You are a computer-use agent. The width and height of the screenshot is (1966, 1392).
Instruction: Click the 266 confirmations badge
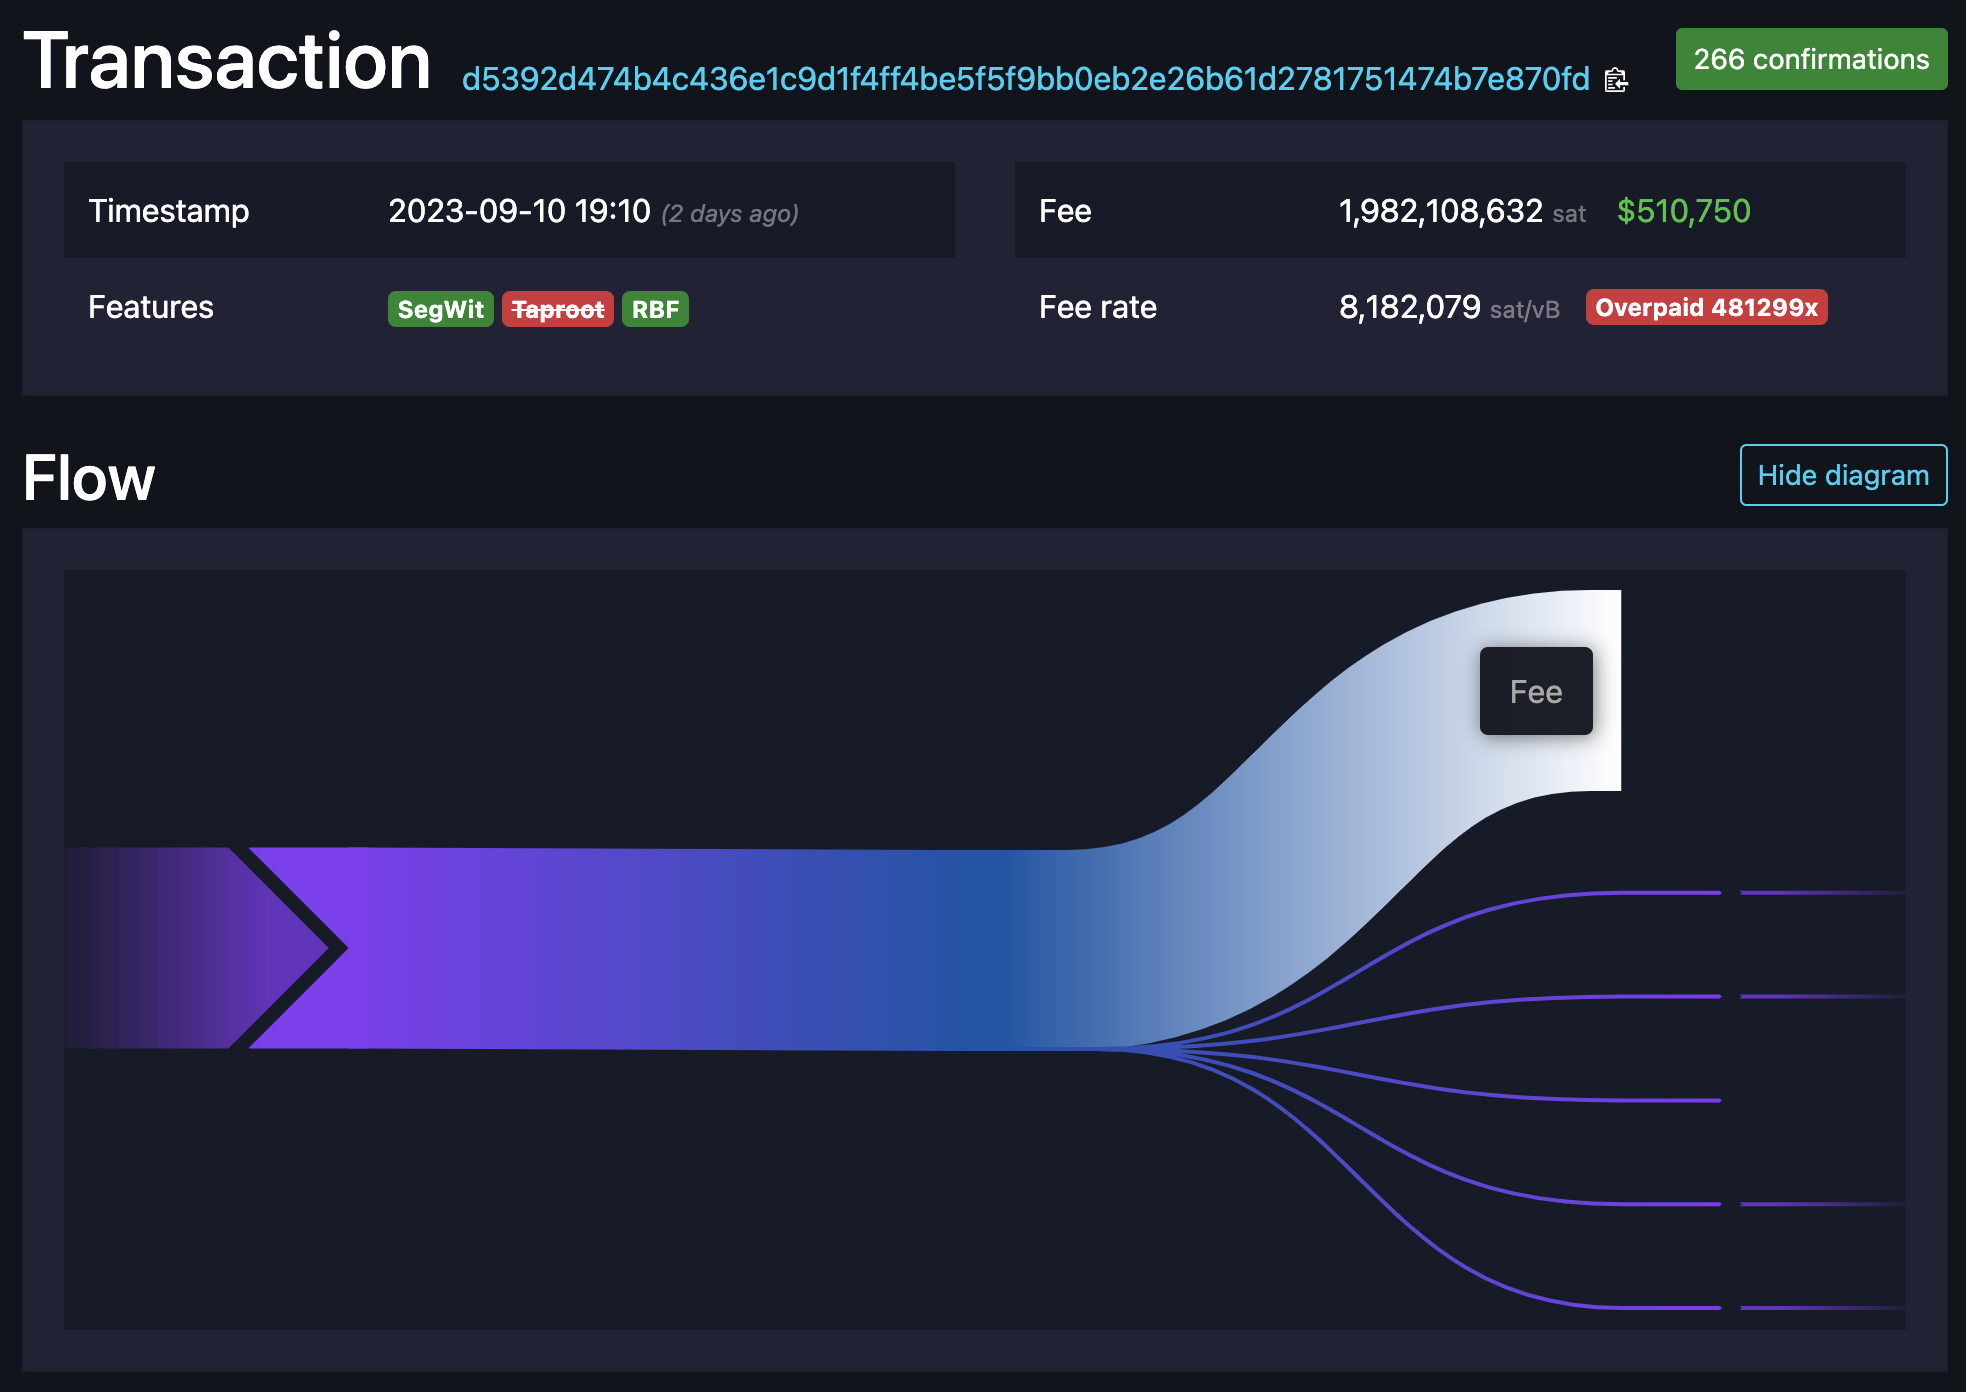(x=1811, y=60)
